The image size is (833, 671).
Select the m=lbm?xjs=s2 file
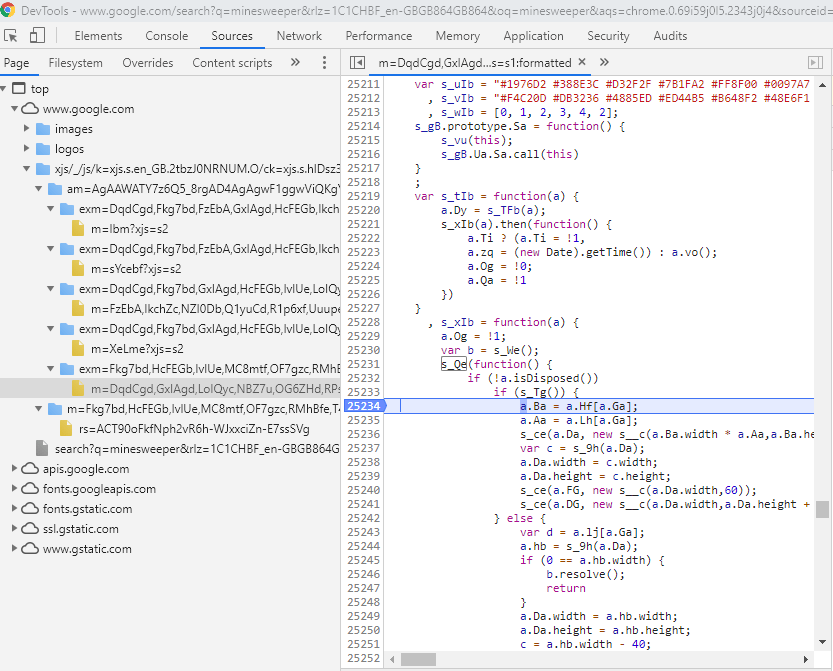pos(127,229)
